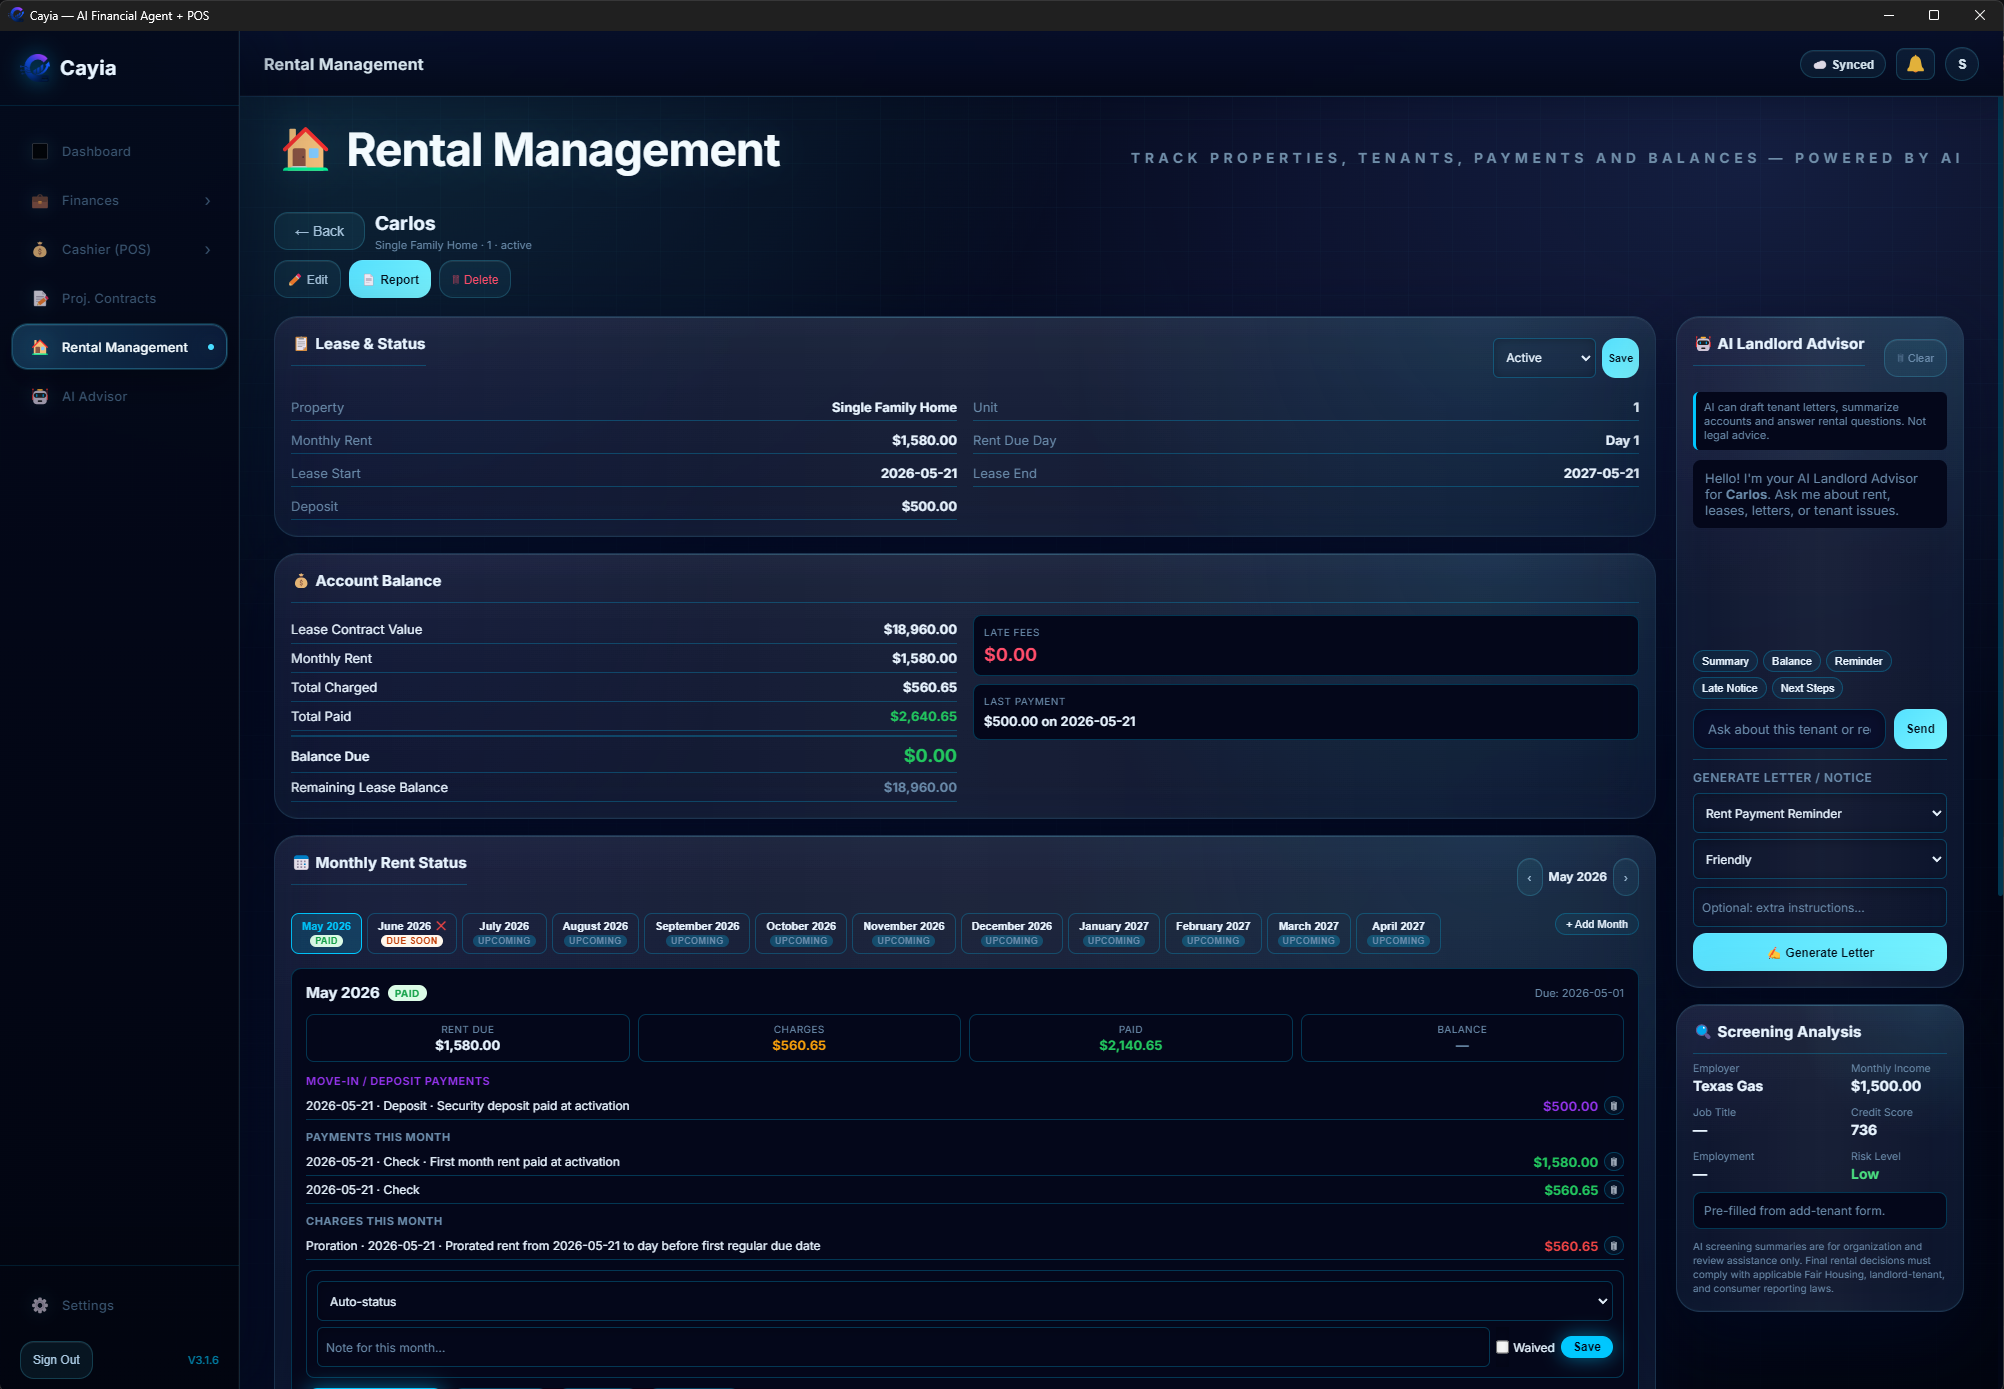Open the Friendly tone dropdown

pos(1819,860)
